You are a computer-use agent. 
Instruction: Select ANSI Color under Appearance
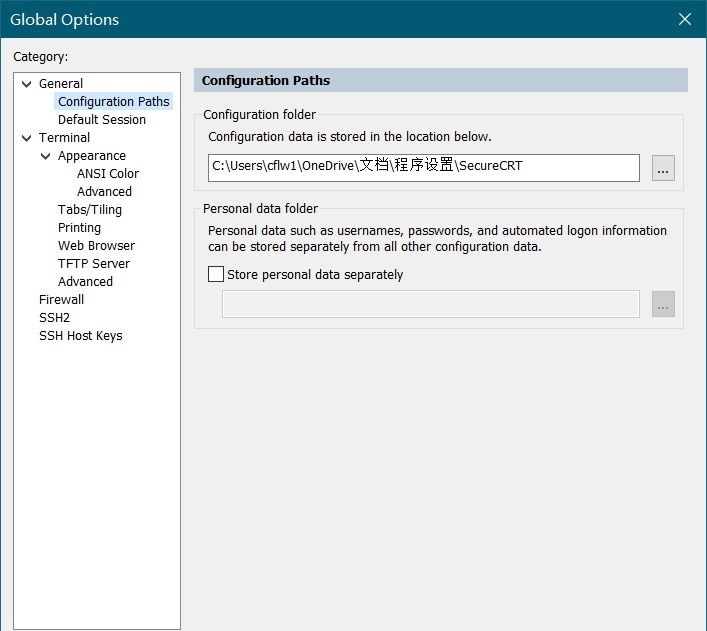coord(108,174)
